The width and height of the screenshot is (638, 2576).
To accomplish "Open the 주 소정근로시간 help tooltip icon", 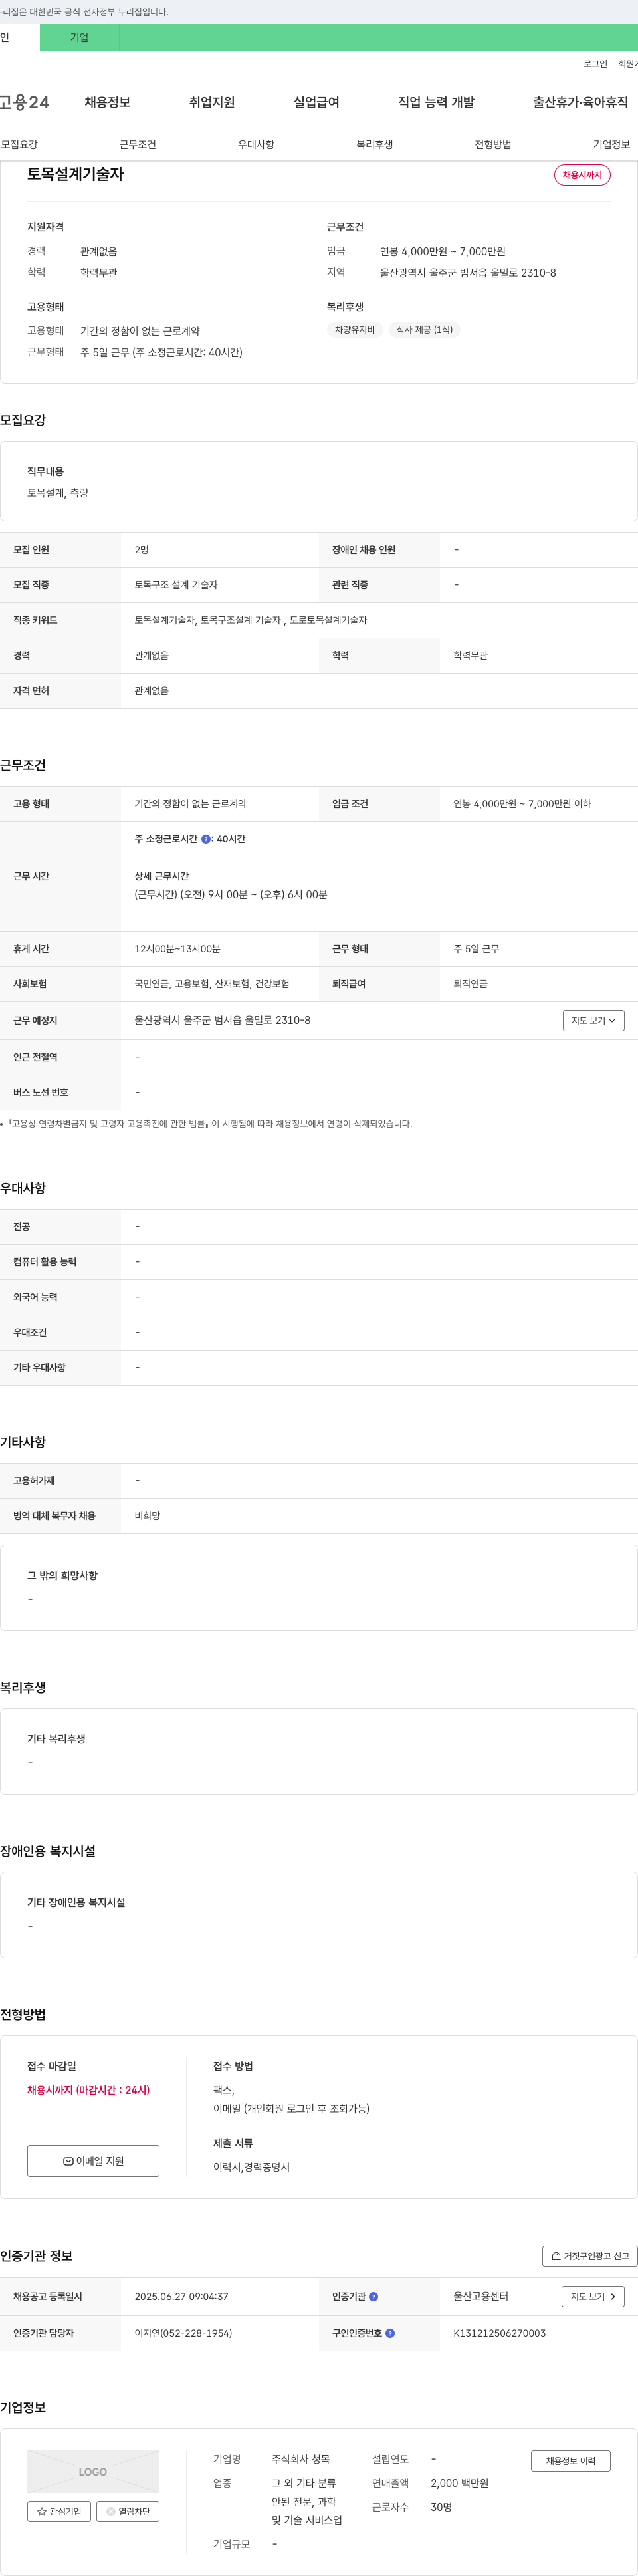I will (206, 839).
